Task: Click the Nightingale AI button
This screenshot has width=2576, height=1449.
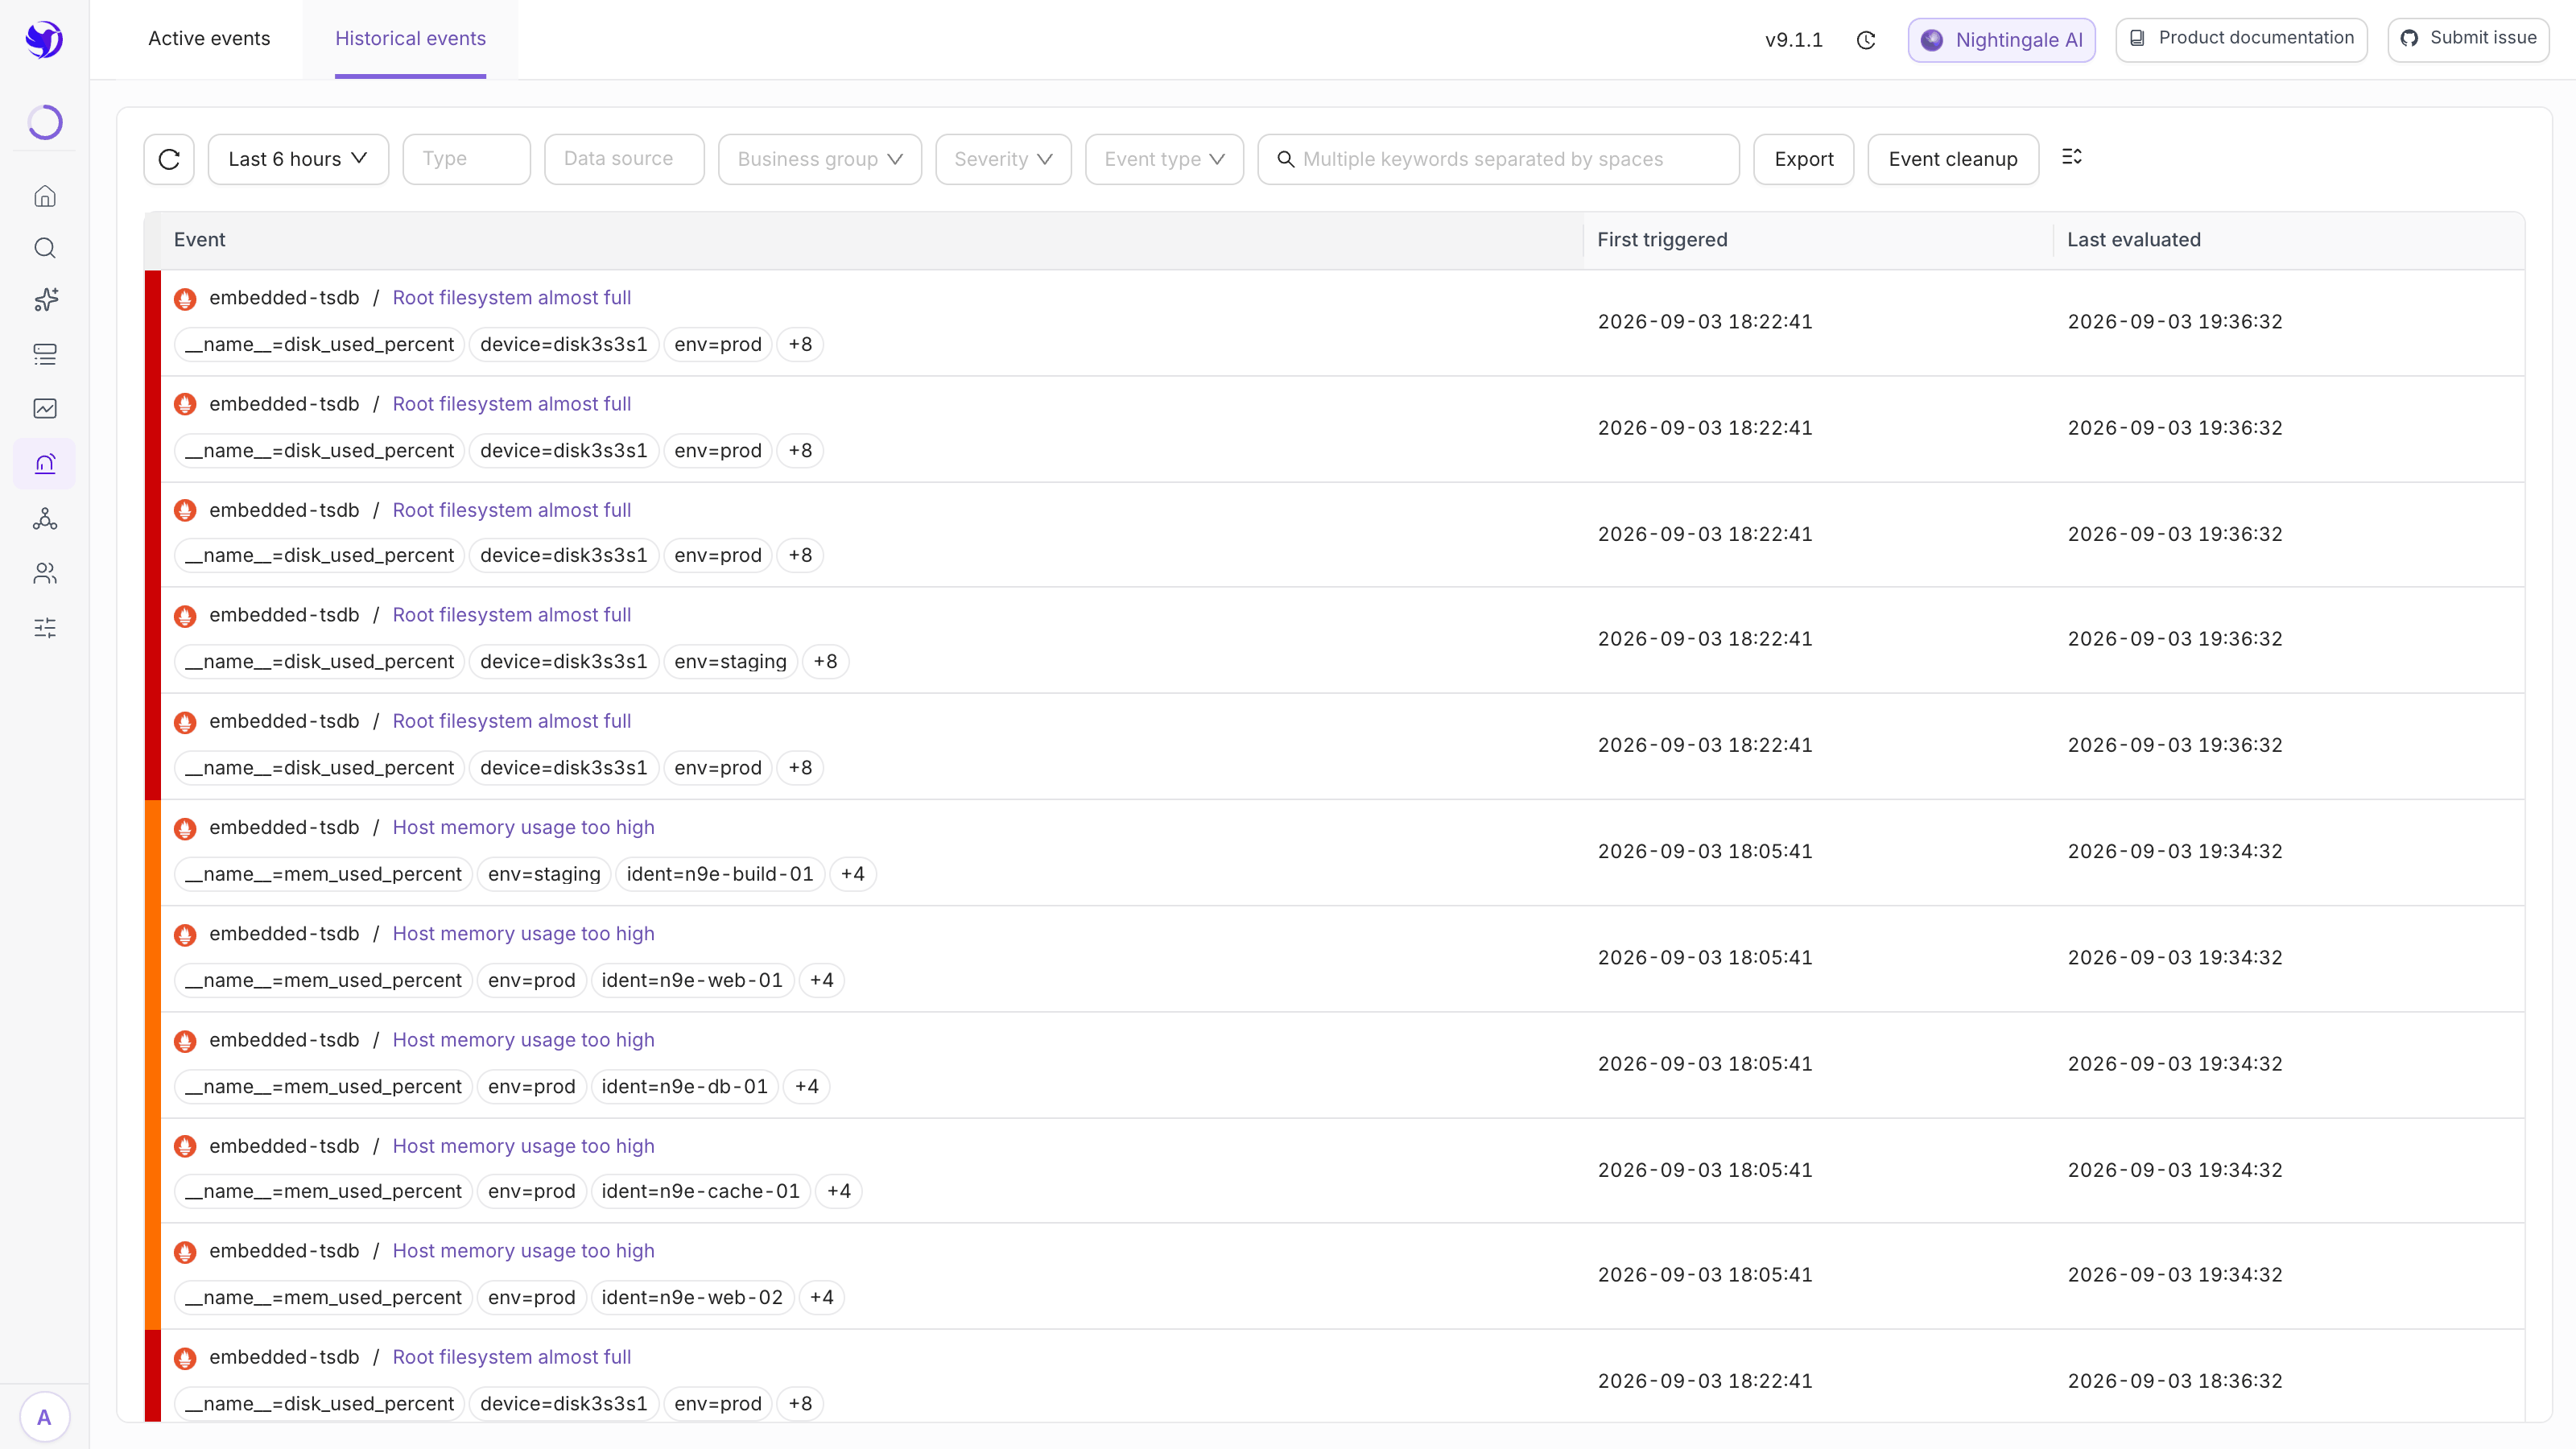Action: [x=2001, y=40]
